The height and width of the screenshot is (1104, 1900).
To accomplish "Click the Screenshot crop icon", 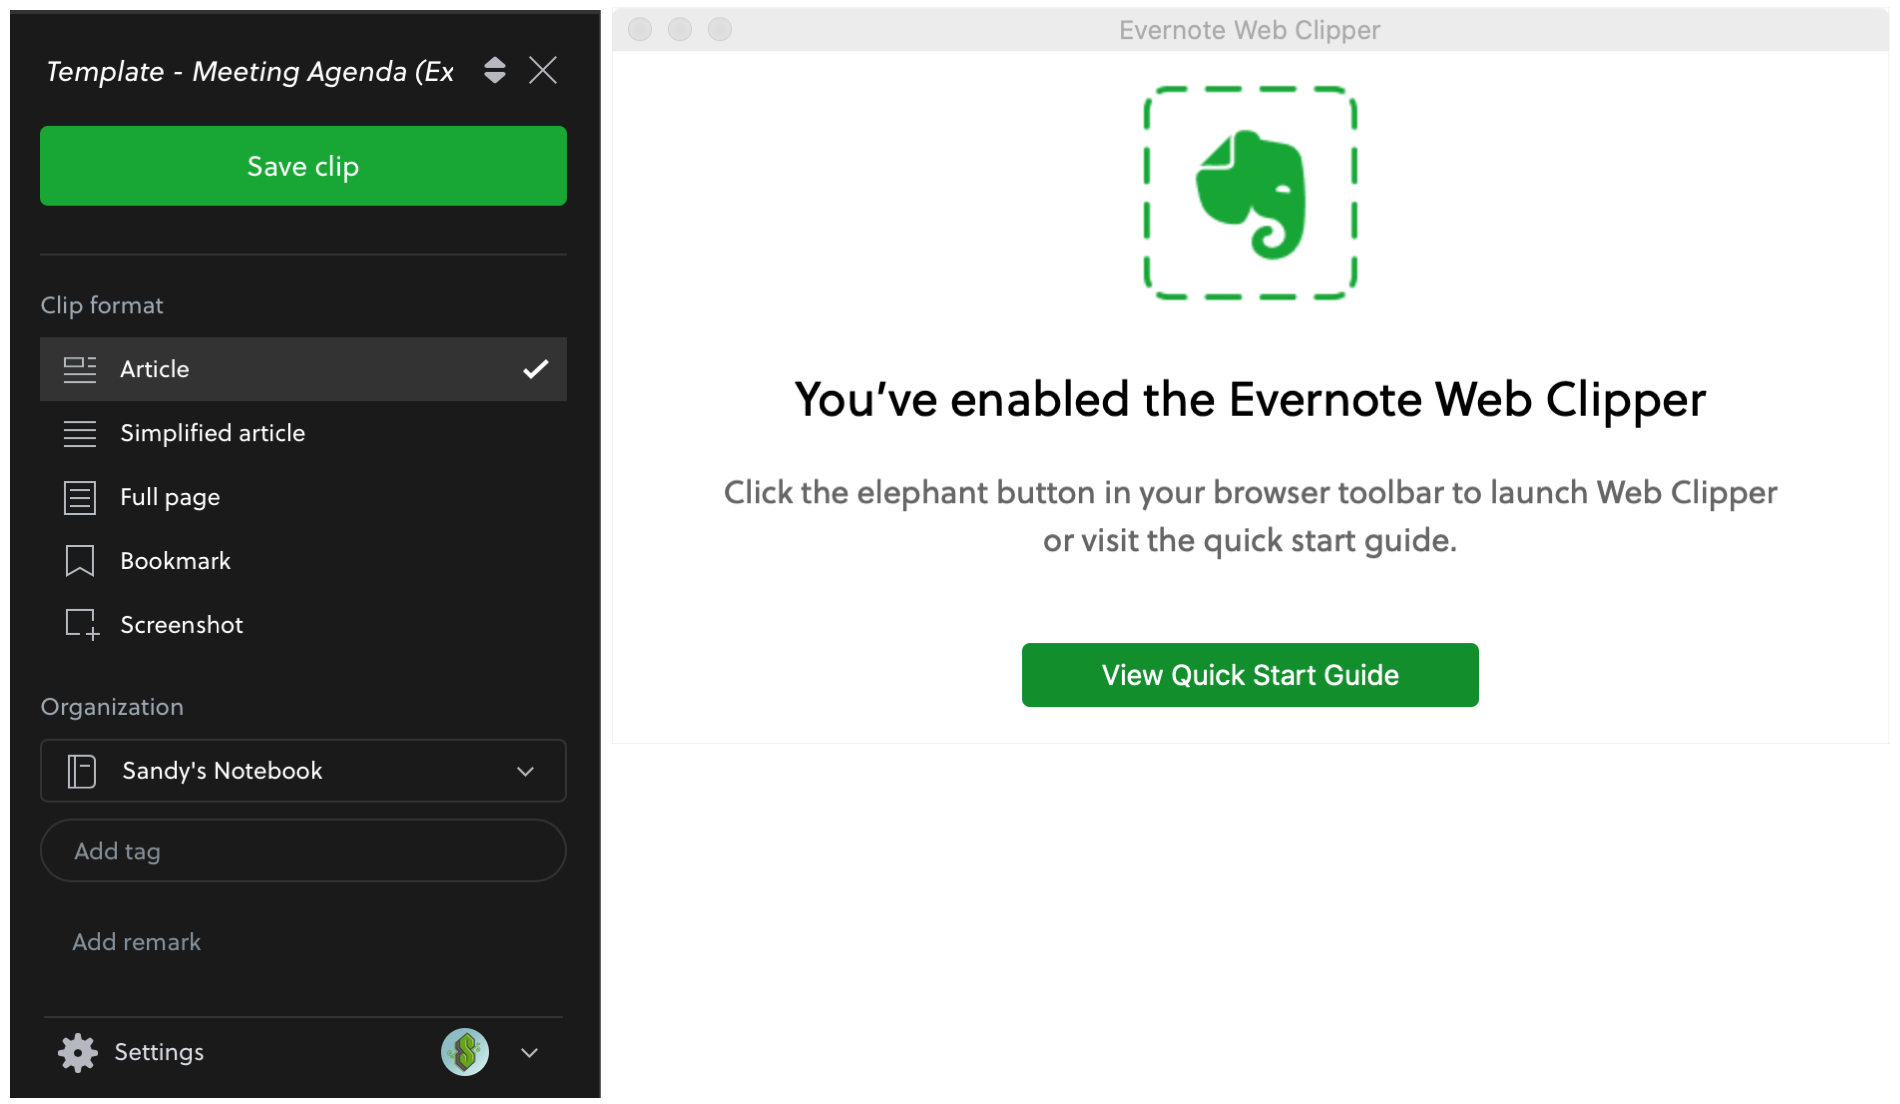I will (82, 625).
